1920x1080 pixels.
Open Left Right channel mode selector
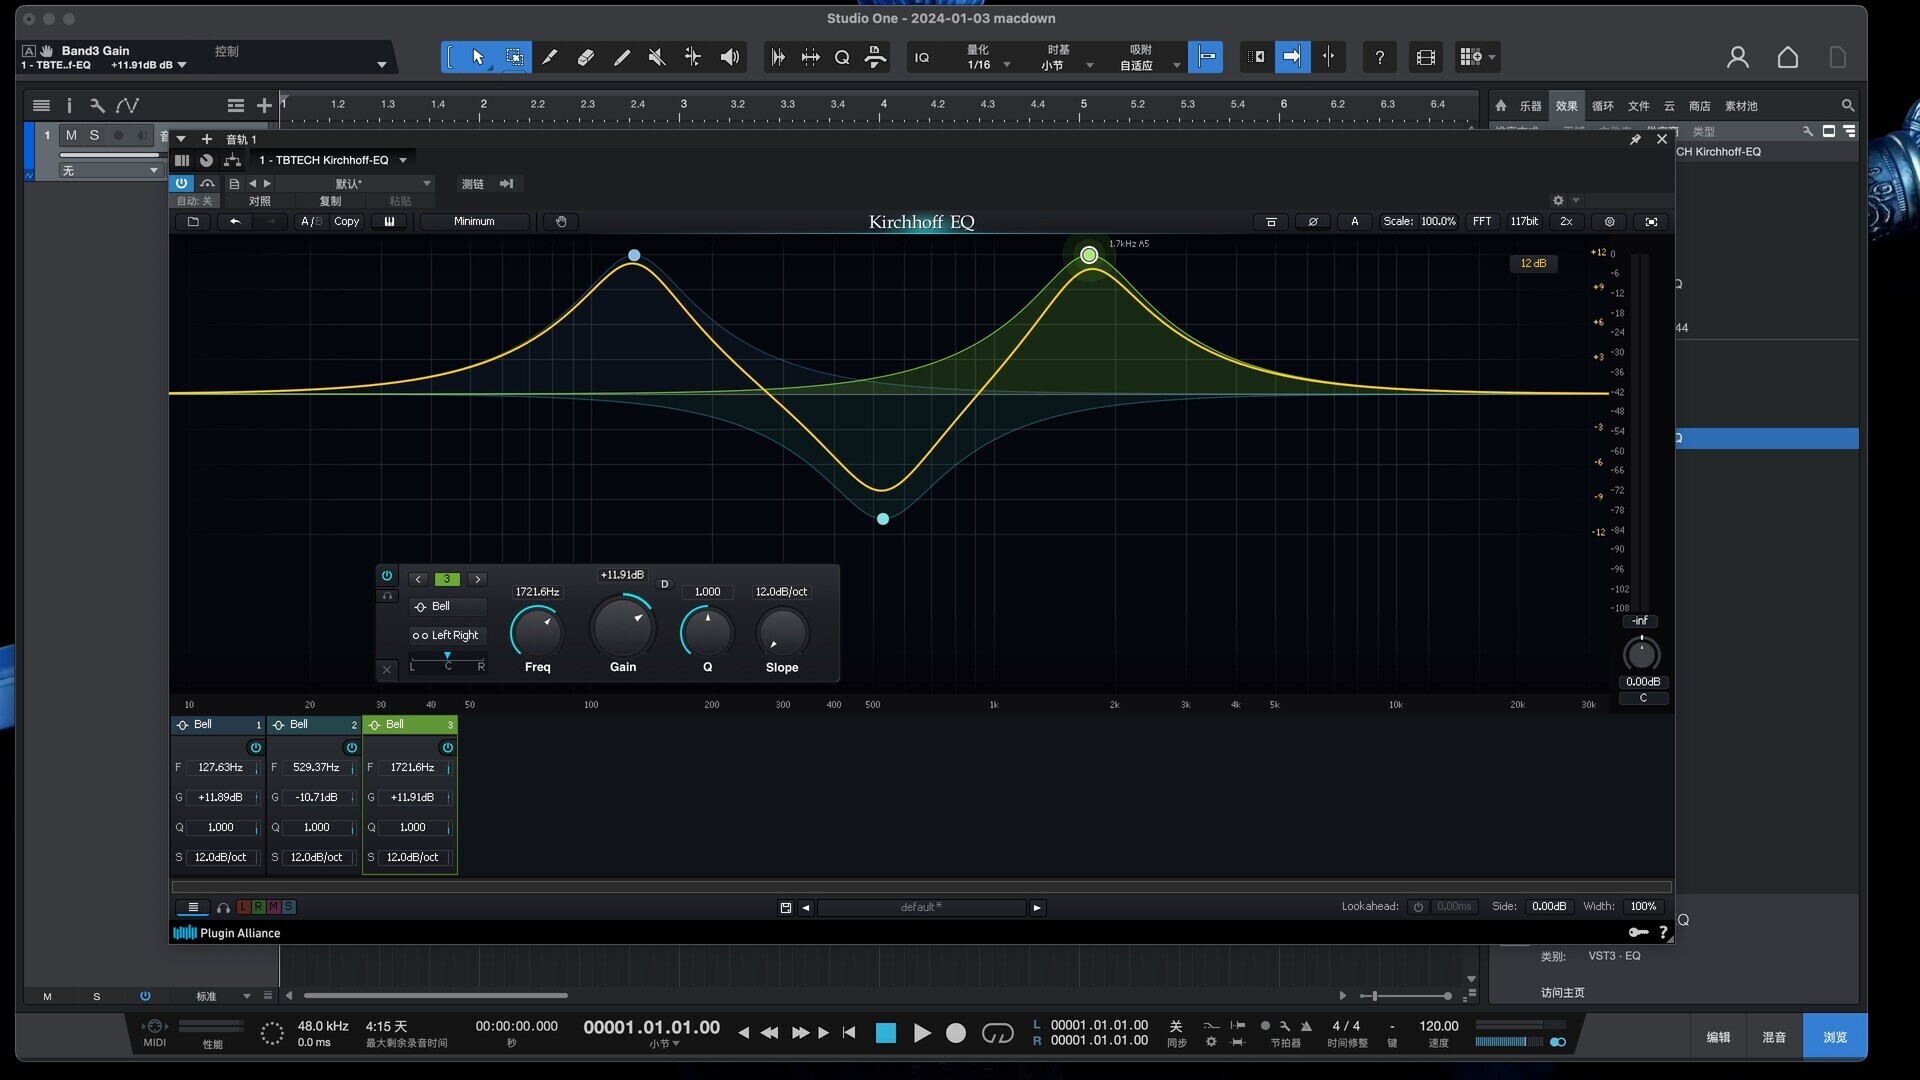click(x=448, y=635)
